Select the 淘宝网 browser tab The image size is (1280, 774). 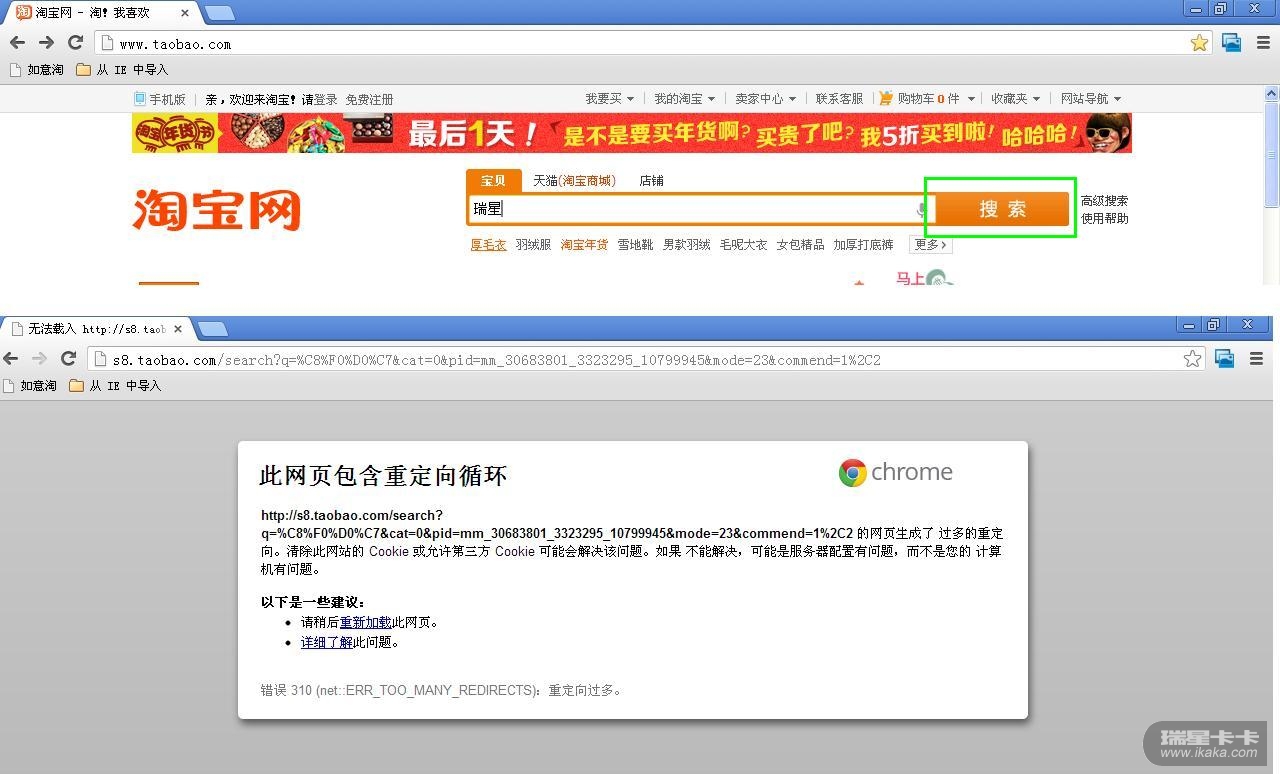(x=100, y=13)
